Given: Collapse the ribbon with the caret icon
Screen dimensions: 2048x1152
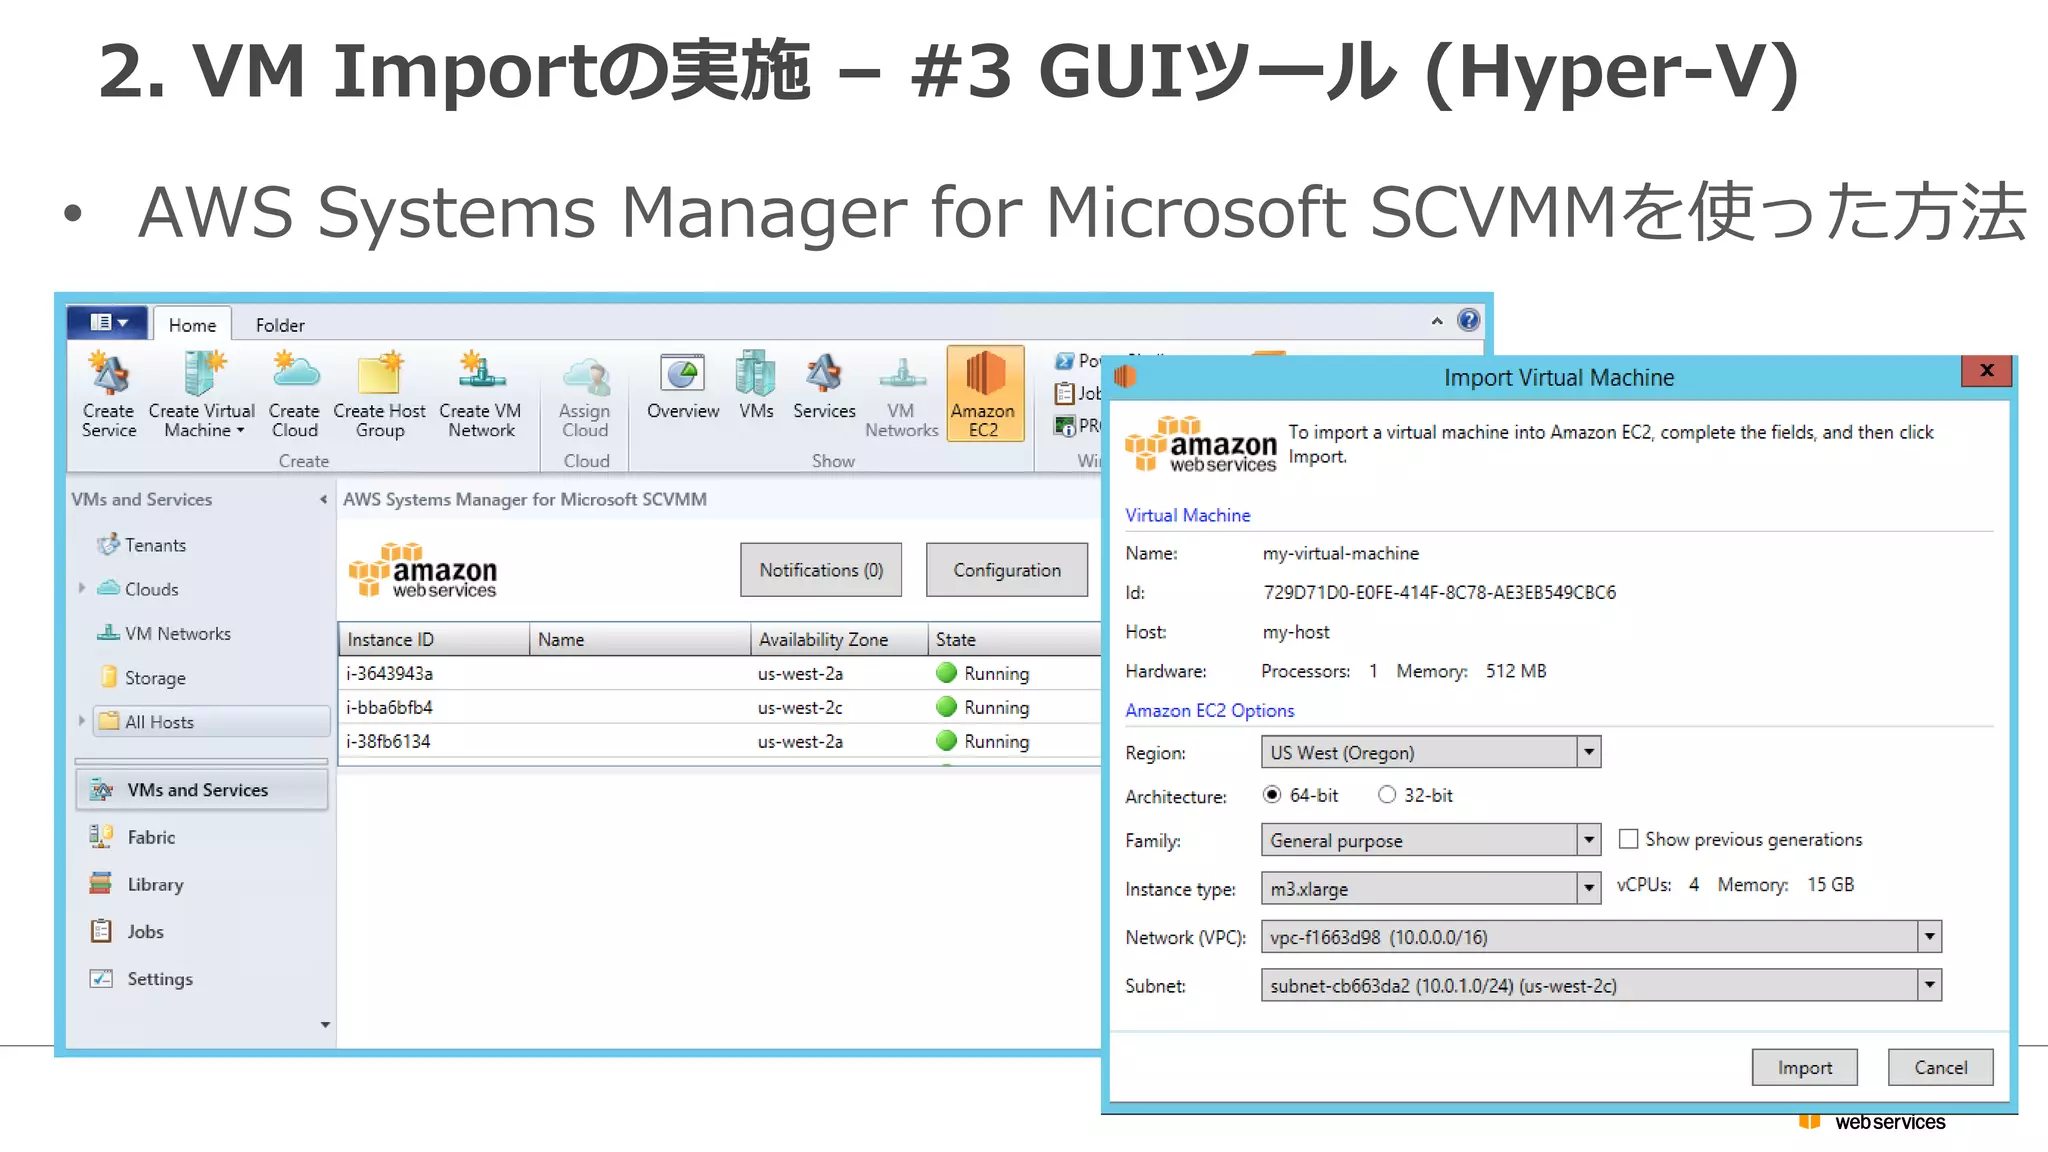Looking at the screenshot, I should tap(1437, 321).
